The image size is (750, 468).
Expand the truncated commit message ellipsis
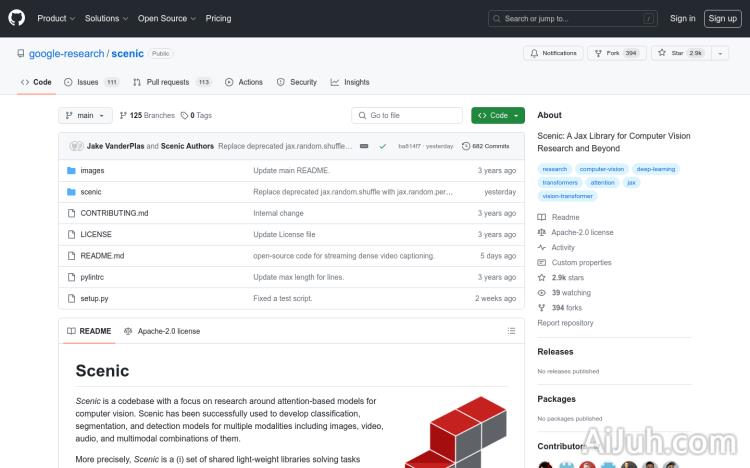pos(364,146)
